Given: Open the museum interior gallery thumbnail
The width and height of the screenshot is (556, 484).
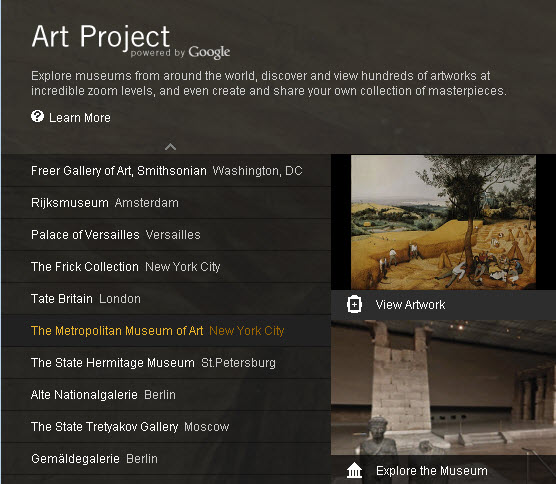Looking at the screenshot, I should tap(443, 388).
